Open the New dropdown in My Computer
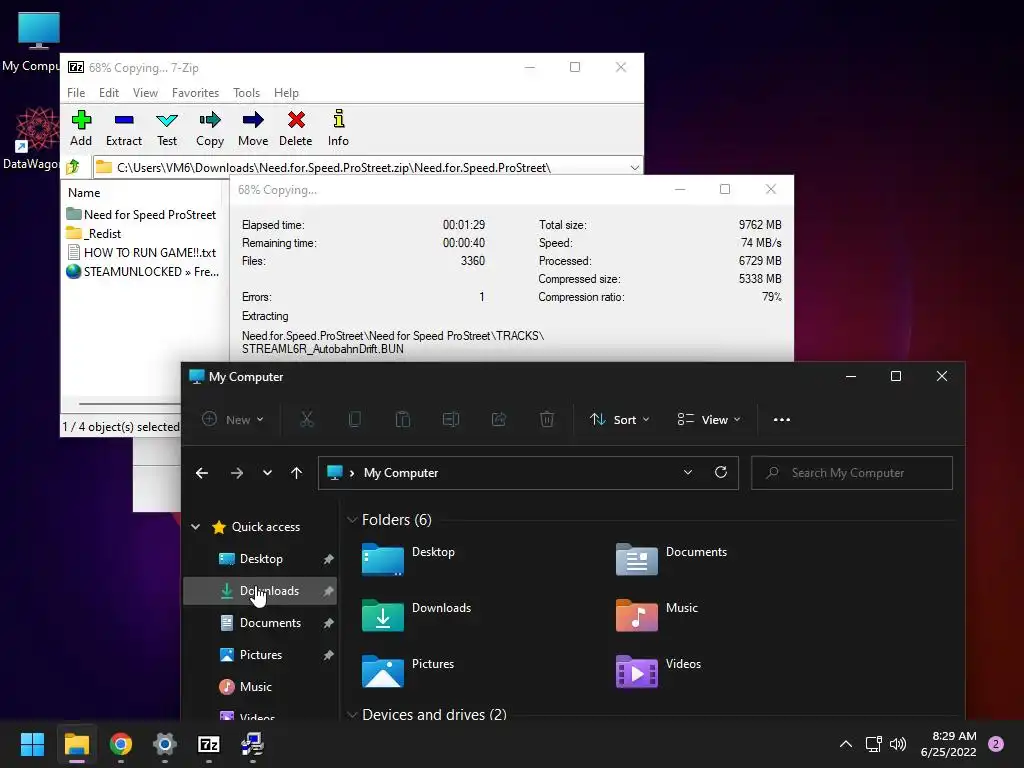The width and height of the screenshot is (1024, 768). click(x=232, y=419)
